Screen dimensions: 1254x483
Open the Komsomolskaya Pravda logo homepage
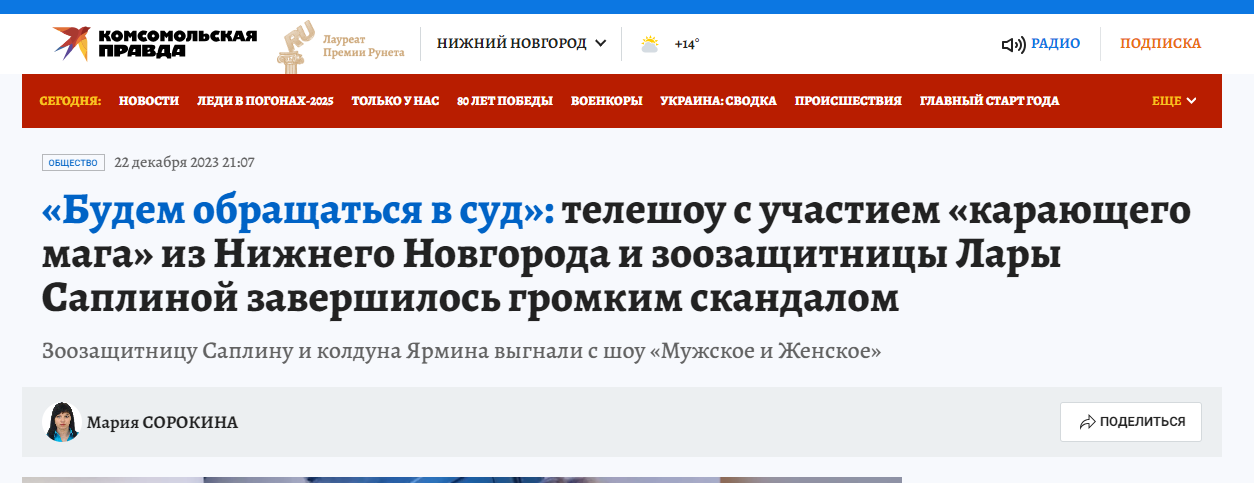coord(154,43)
